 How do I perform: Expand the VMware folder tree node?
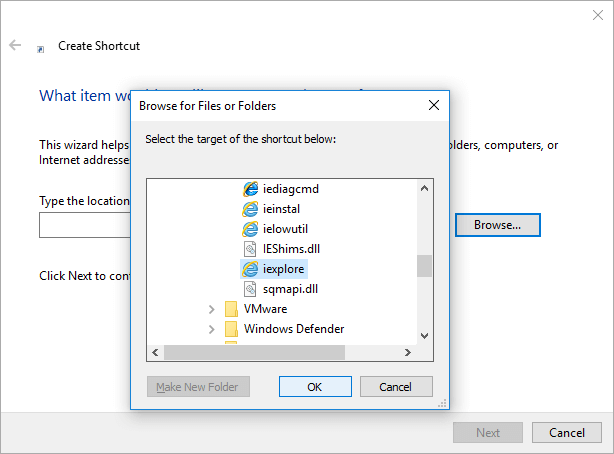(211, 309)
